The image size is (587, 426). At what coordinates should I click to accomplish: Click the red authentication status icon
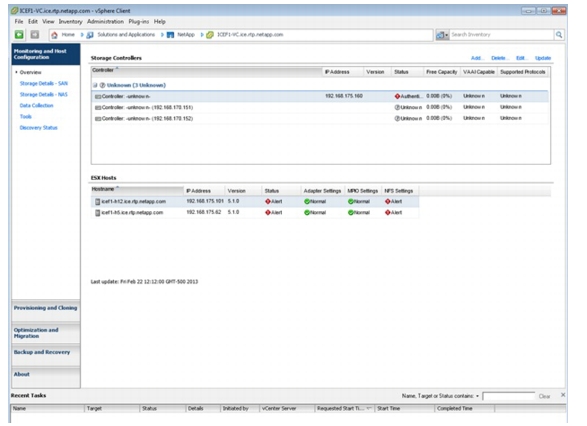(397, 96)
